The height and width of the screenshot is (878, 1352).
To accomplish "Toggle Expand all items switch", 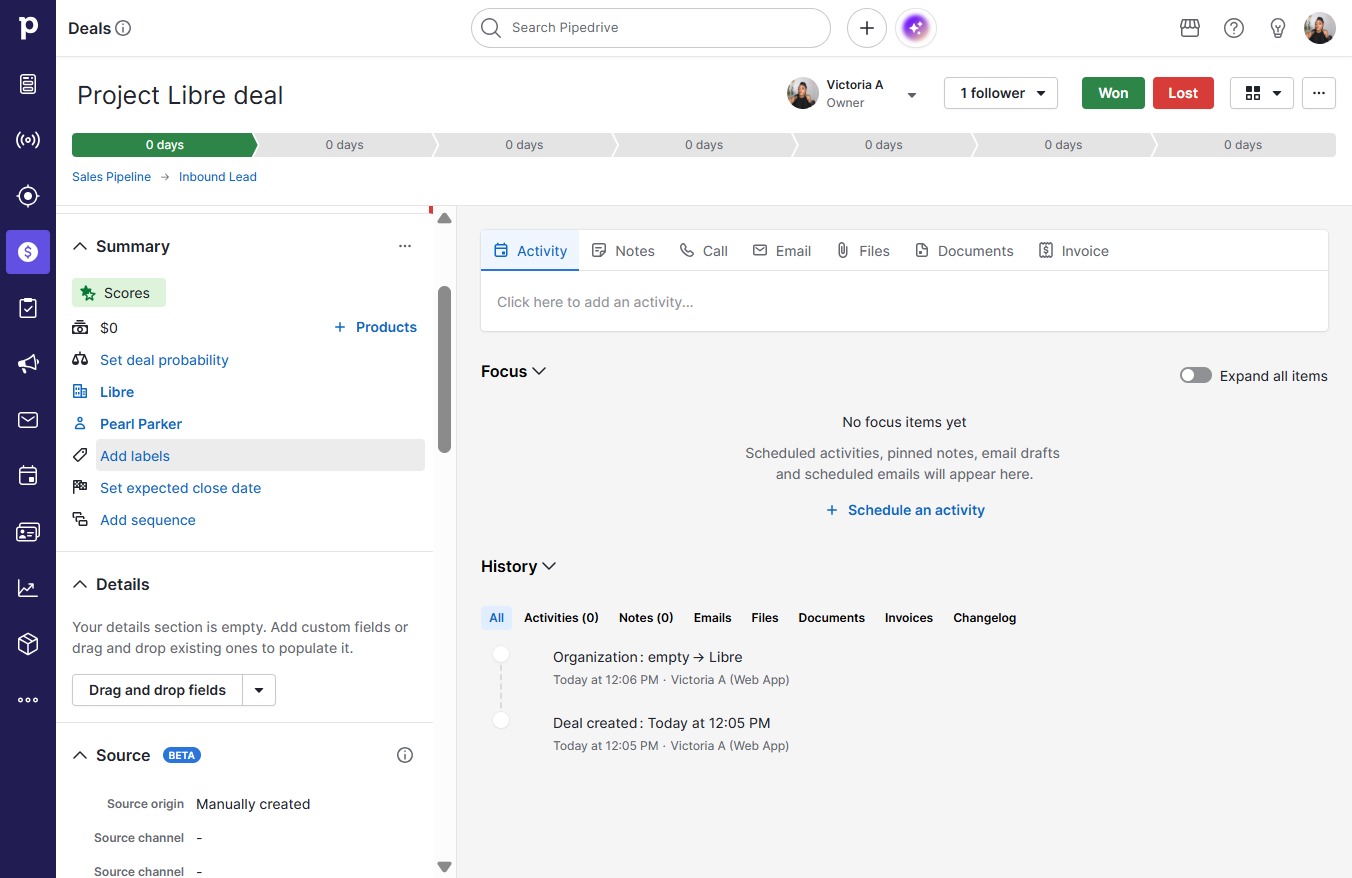I will point(1196,376).
